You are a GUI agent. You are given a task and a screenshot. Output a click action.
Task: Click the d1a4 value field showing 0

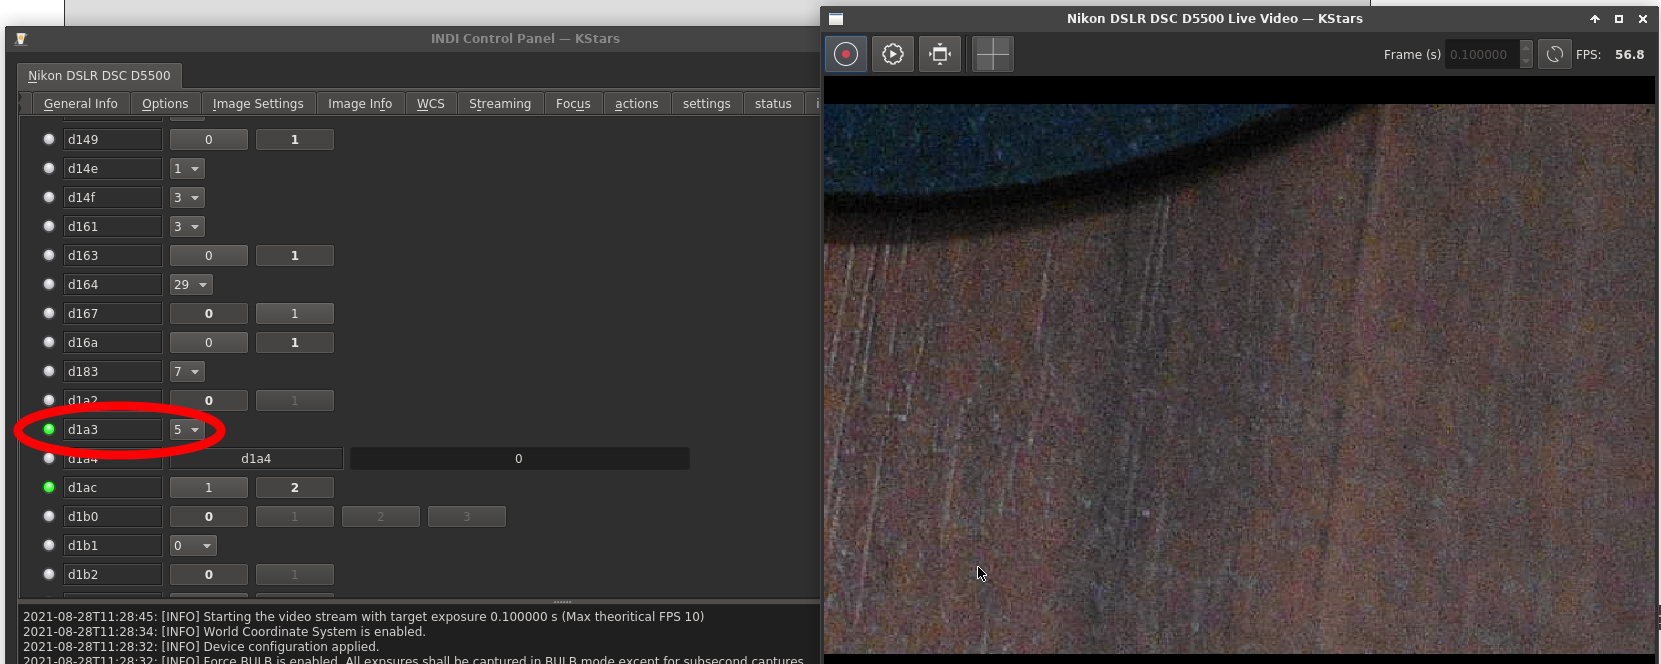[519, 458]
